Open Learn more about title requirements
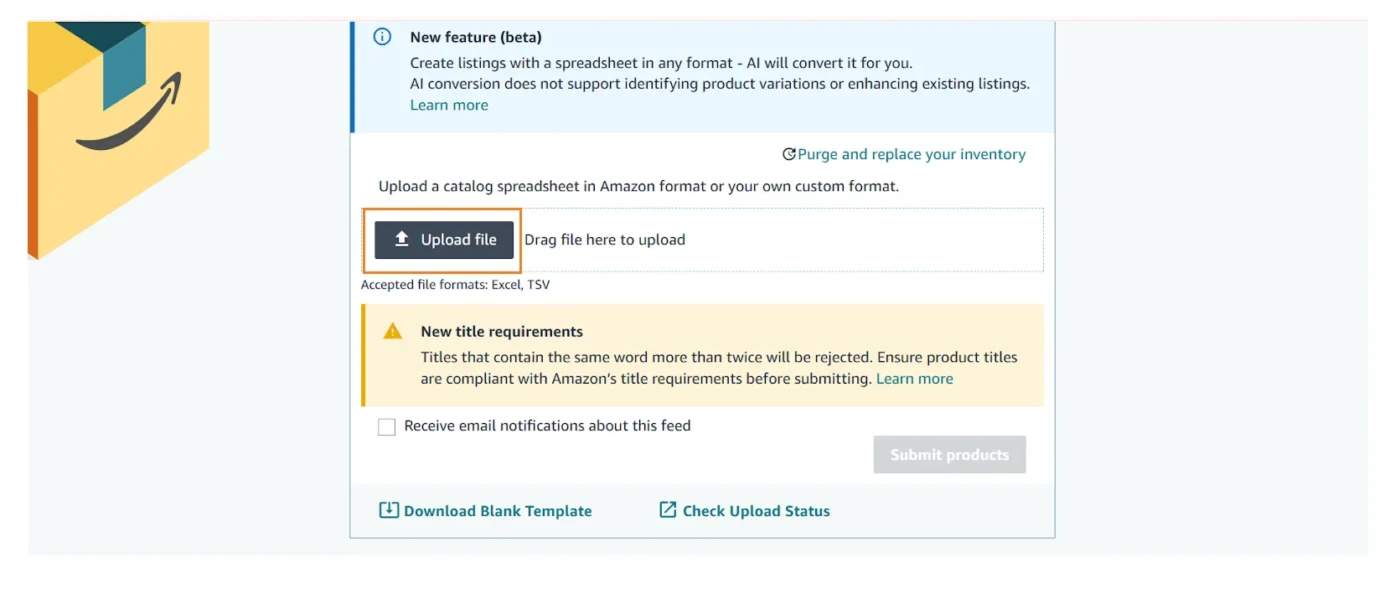 pyautogui.click(x=913, y=378)
